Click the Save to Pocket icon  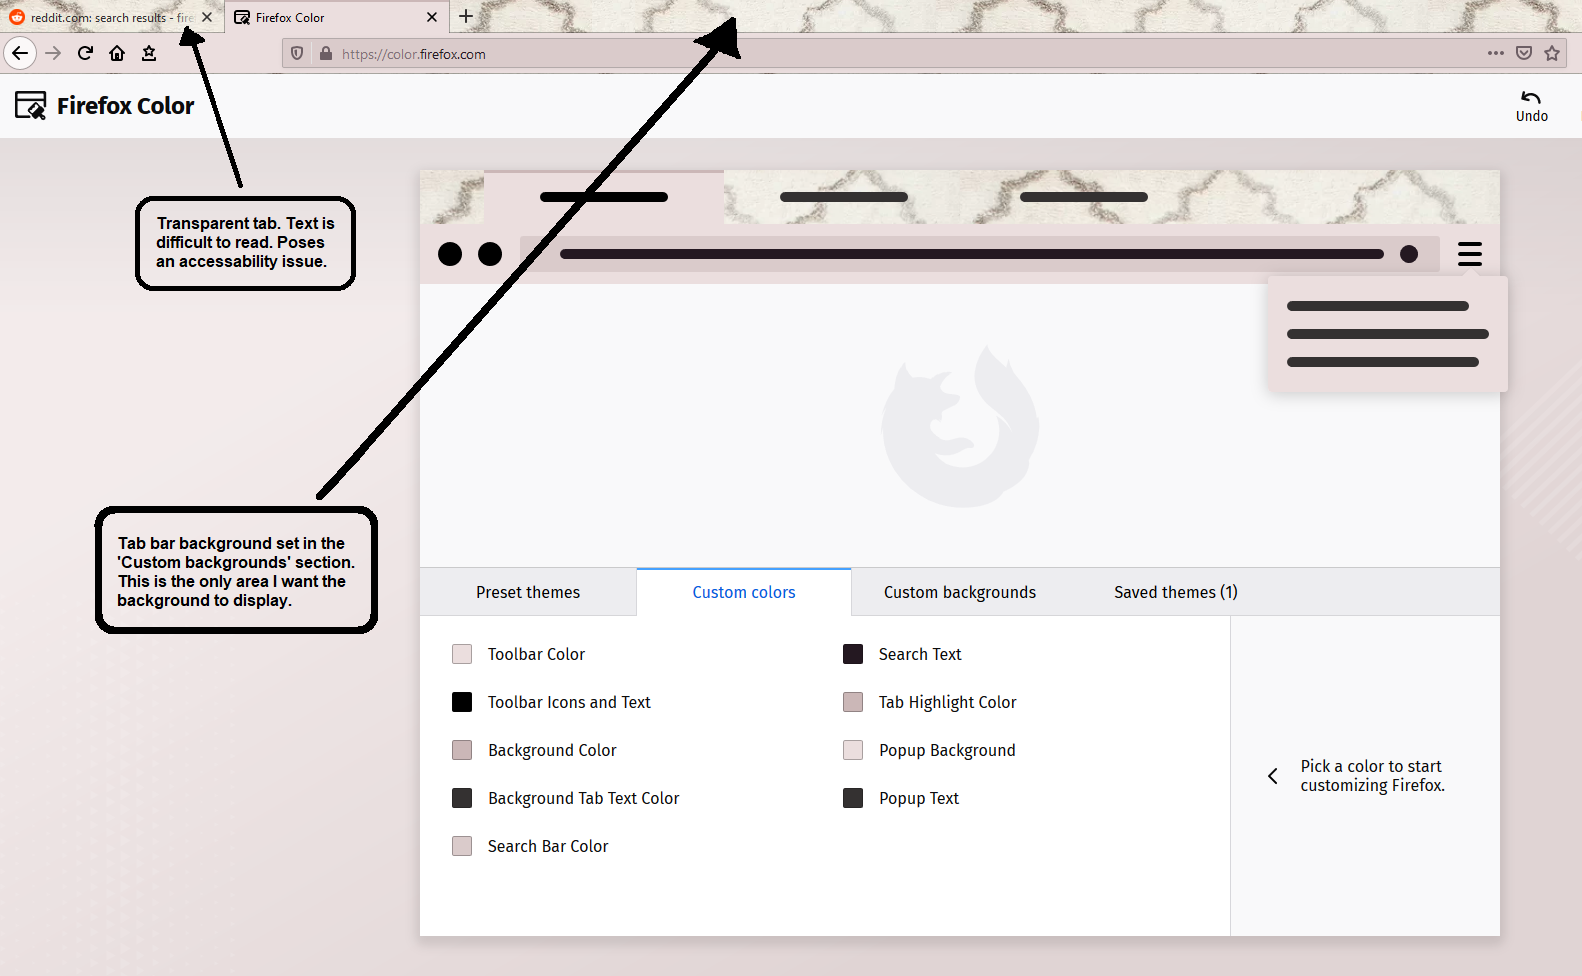[1524, 53]
